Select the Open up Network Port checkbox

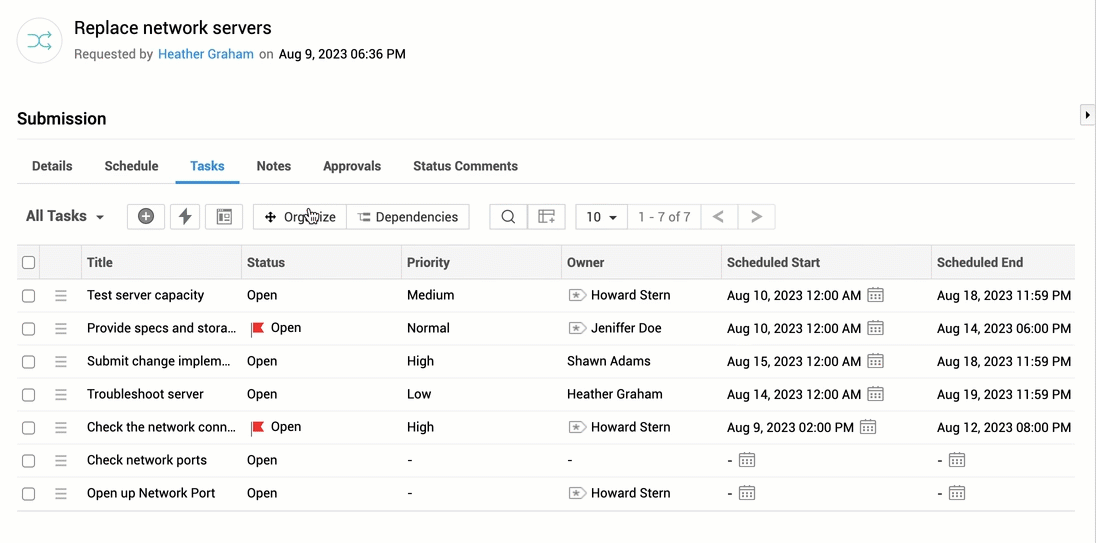[x=28, y=493]
